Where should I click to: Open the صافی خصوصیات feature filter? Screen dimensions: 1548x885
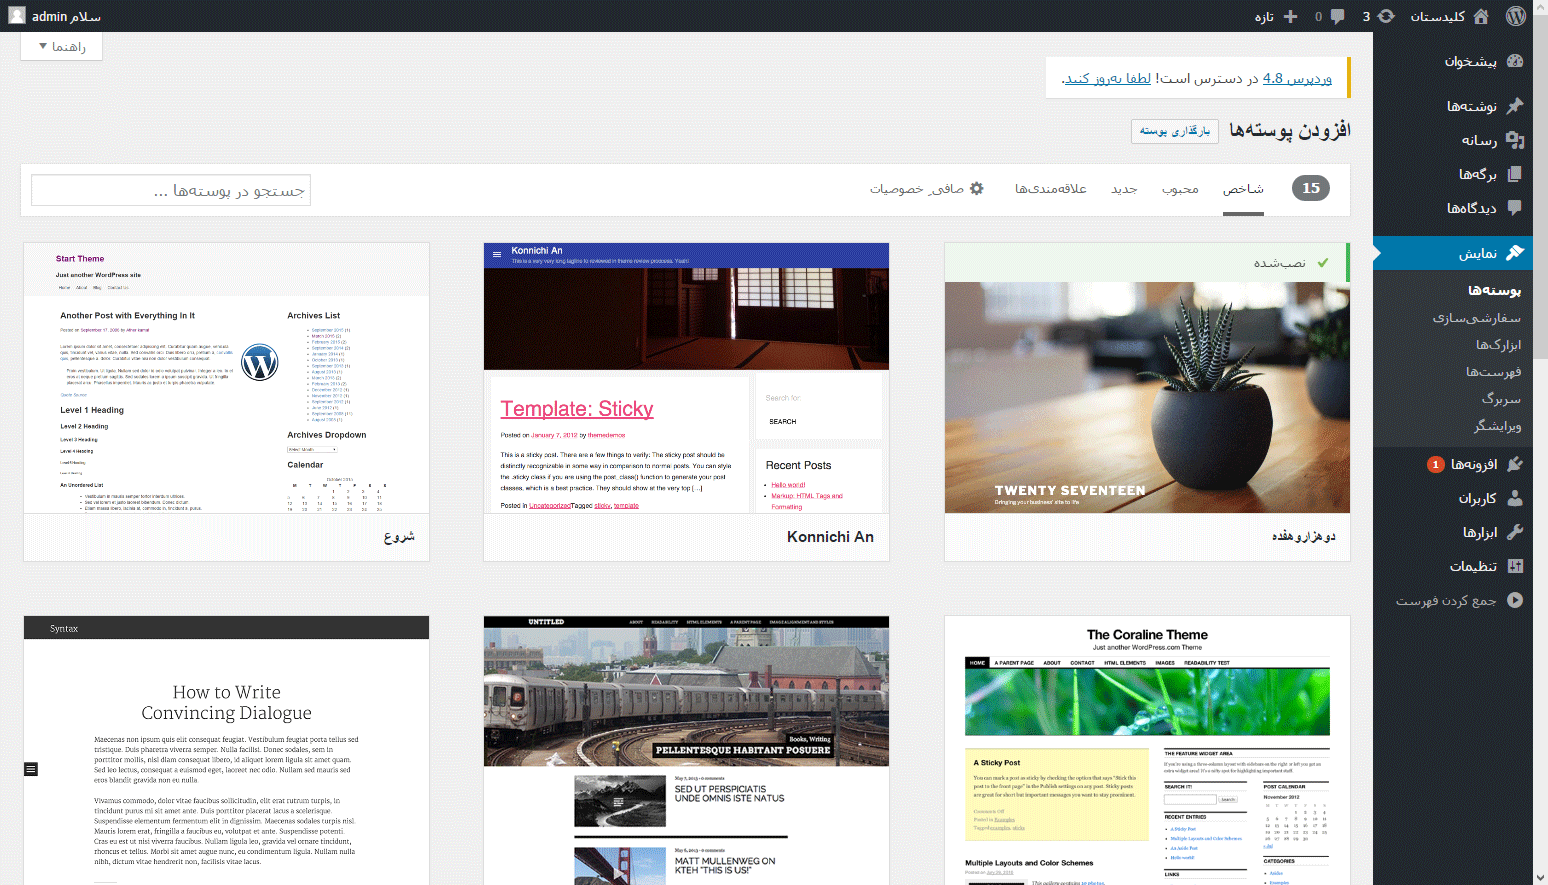click(926, 188)
